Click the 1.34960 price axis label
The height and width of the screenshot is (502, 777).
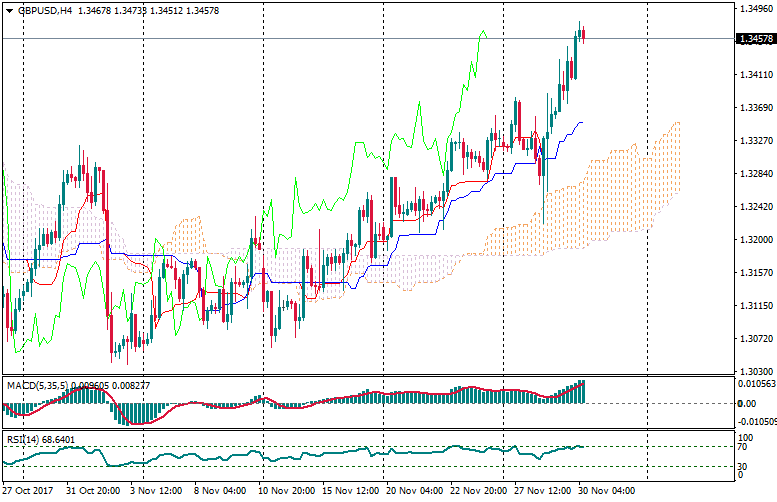tap(755, 8)
